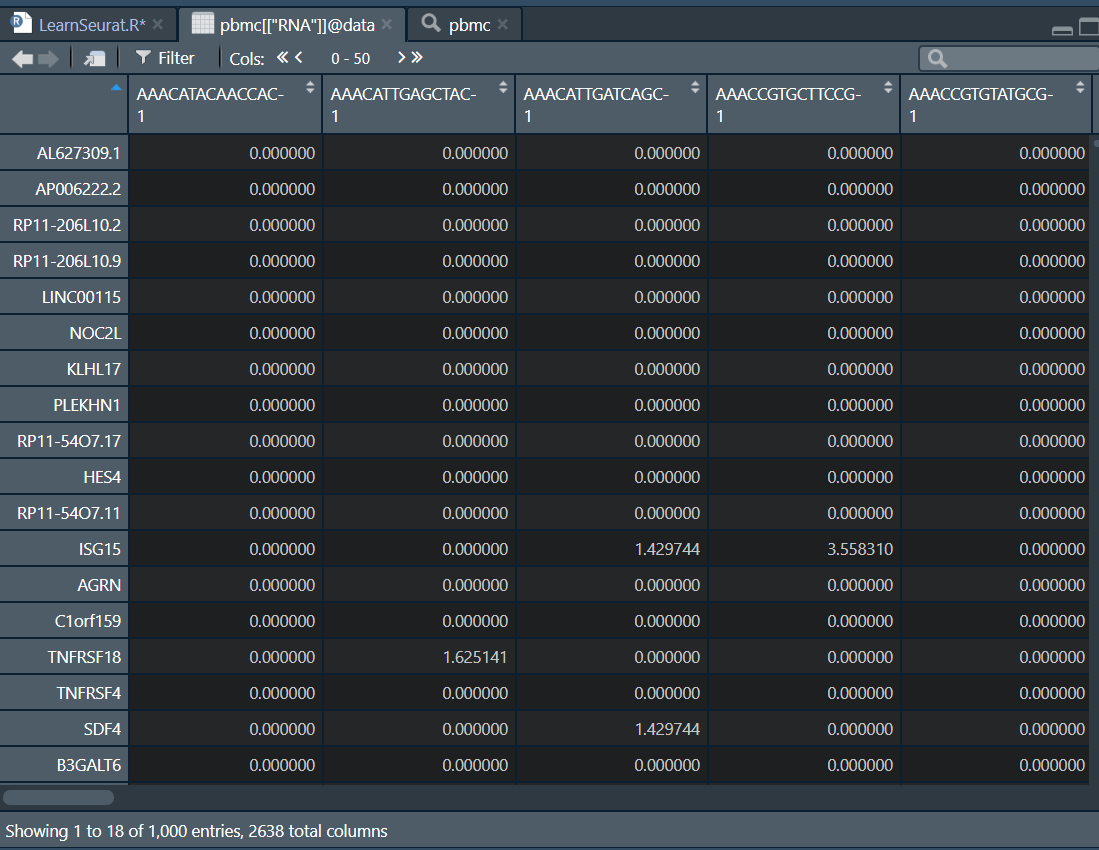Jump to first columns double-left arrow
The height and width of the screenshot is (850, 1099).
point(282,57)
